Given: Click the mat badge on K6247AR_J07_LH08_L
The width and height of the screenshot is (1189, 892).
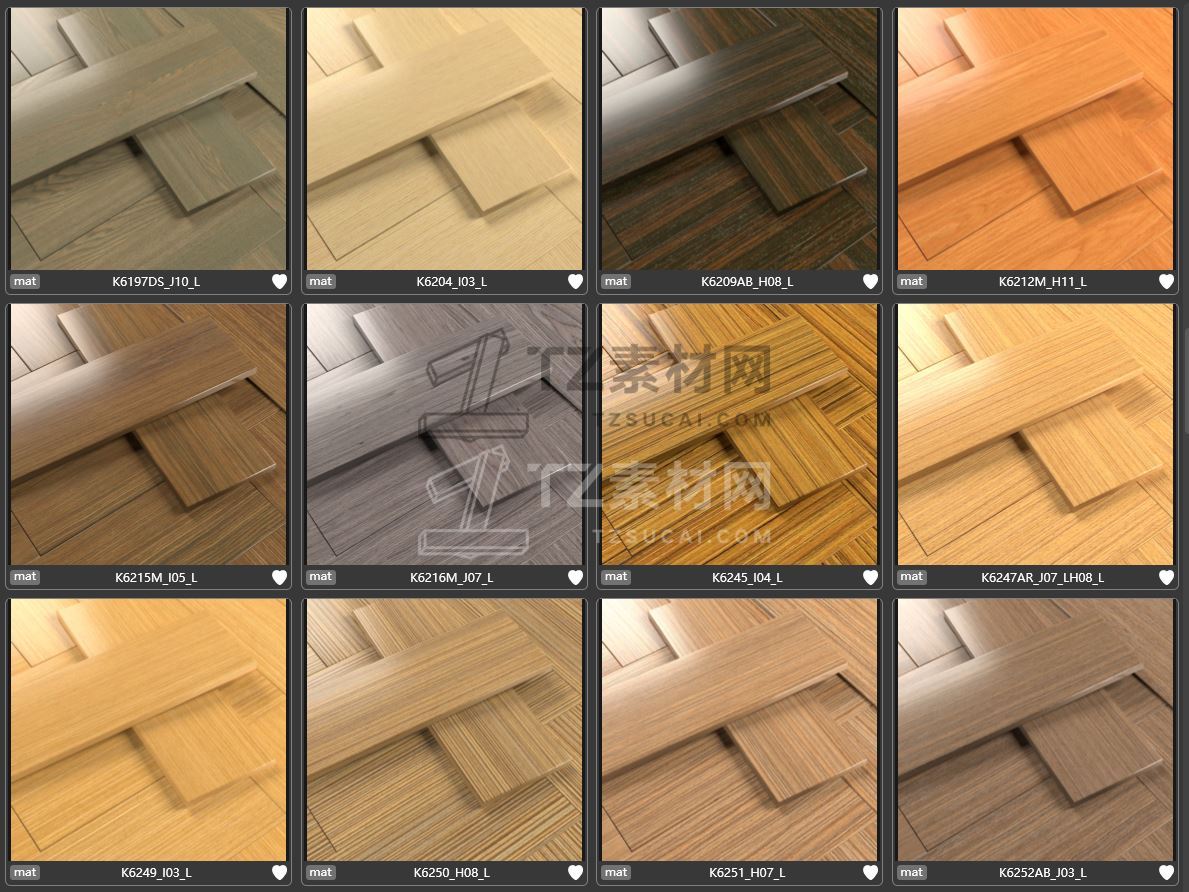Looking at the screenshot, I should tap(911, 576).
